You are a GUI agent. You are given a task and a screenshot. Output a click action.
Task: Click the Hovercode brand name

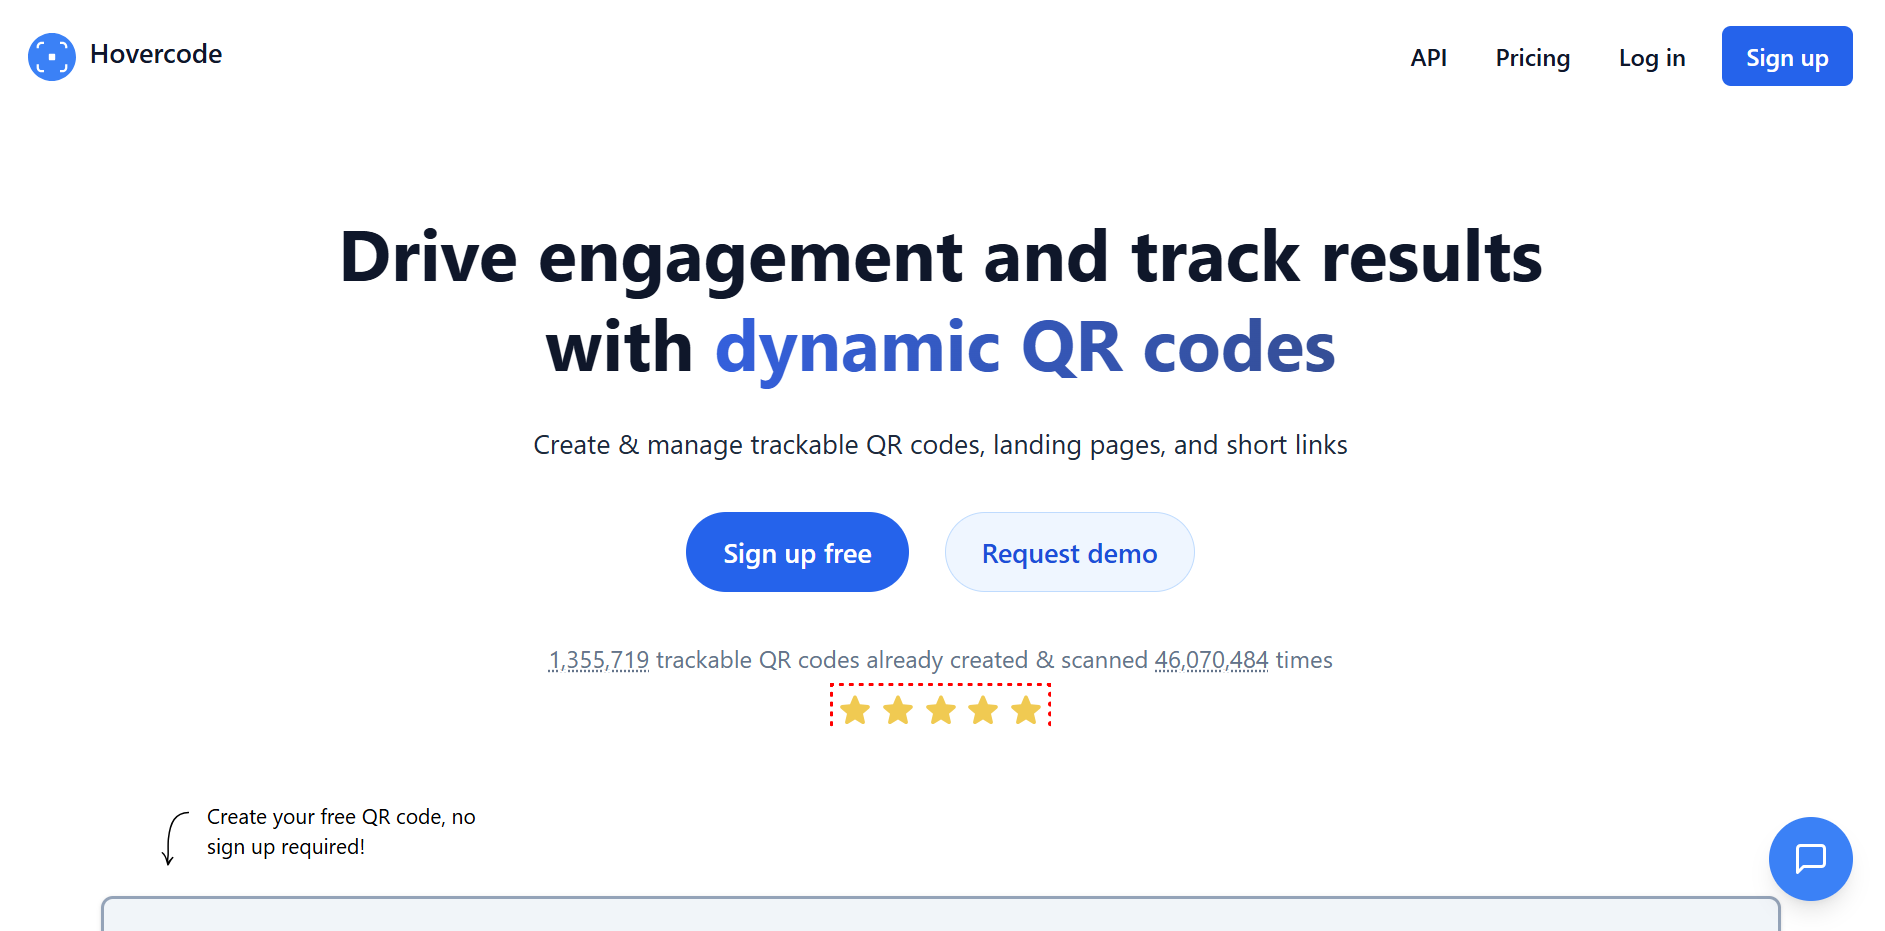pos(156,54)
